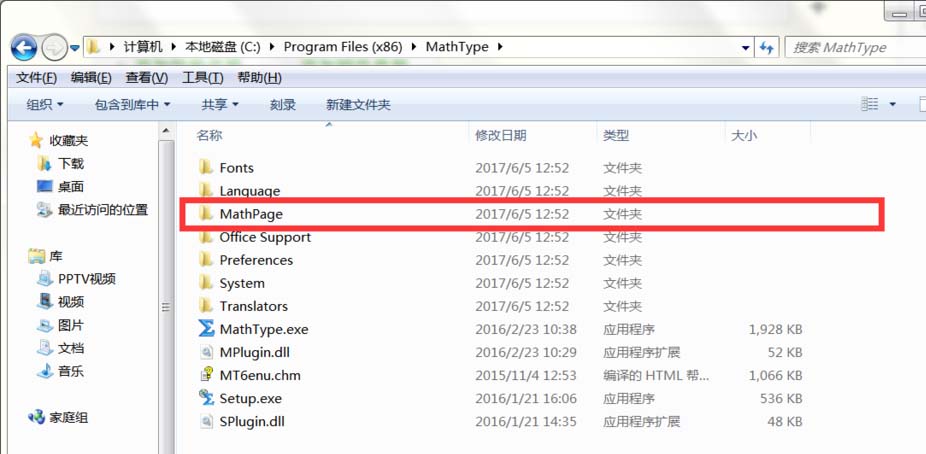
Task: Click the MathPage folder icon
Action: (x=206, y=214)
